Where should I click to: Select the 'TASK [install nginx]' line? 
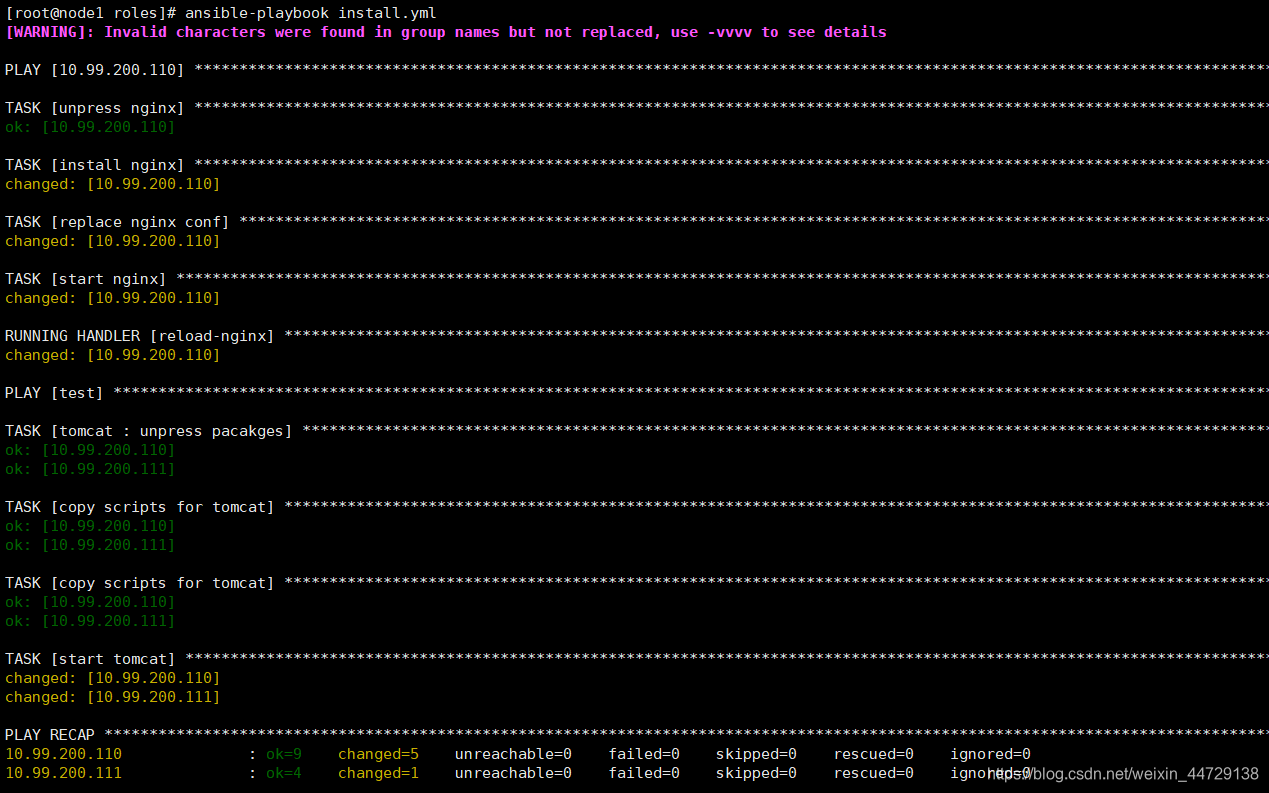pos(636,165)
